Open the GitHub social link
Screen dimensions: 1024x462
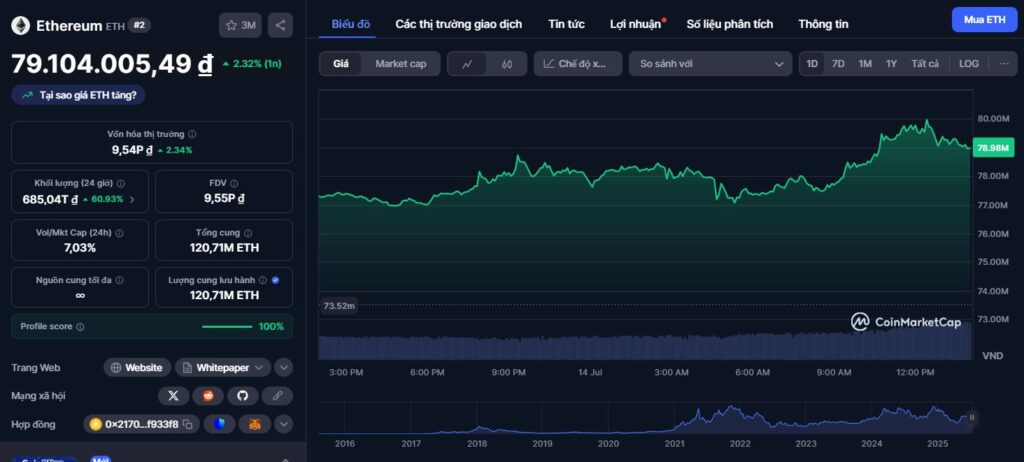click(x=243, y=395)
